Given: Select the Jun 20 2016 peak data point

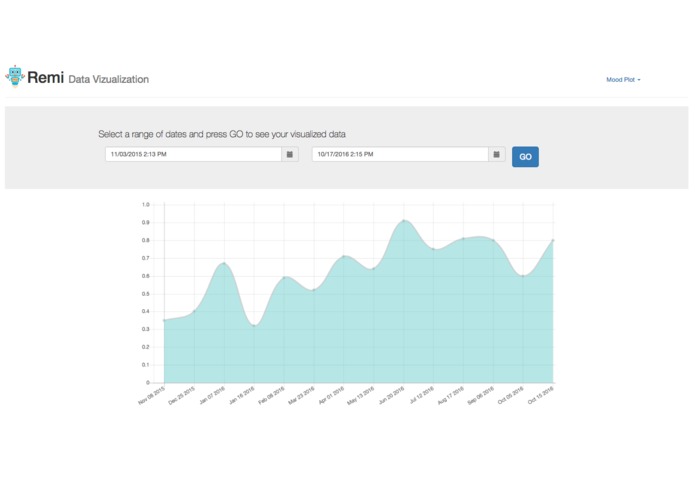Looking at the screenshot, I should (404, 220).
